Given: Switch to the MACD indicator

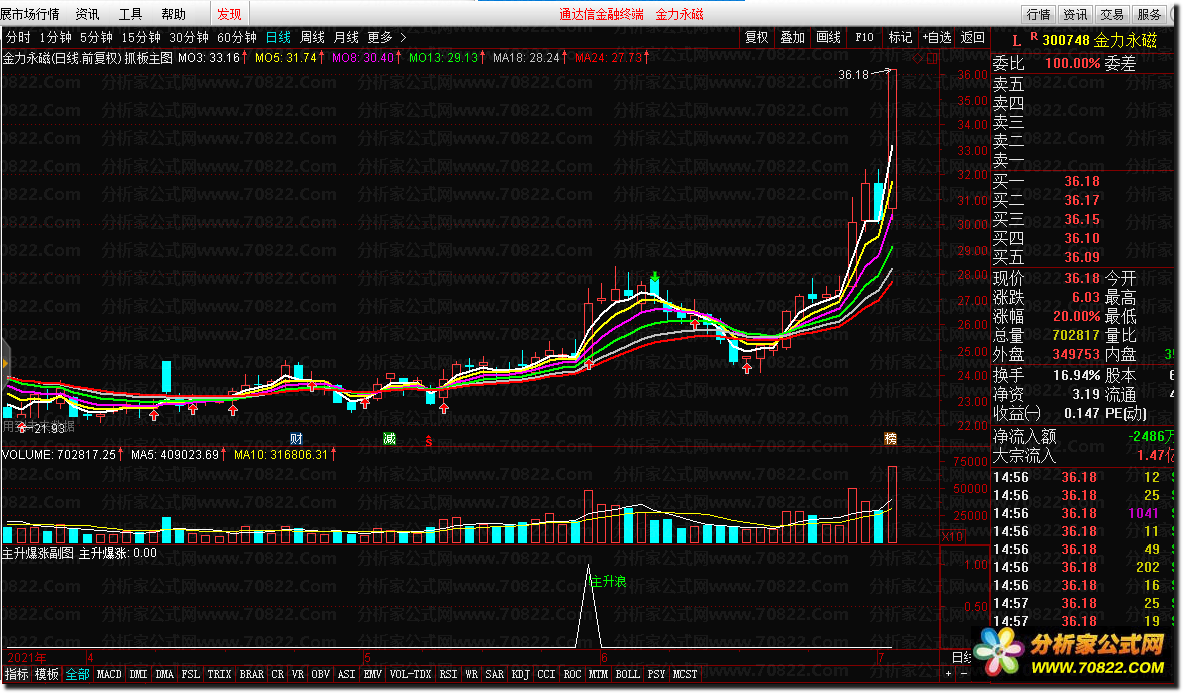Looking at the screenshot, I should pos(109,674).
